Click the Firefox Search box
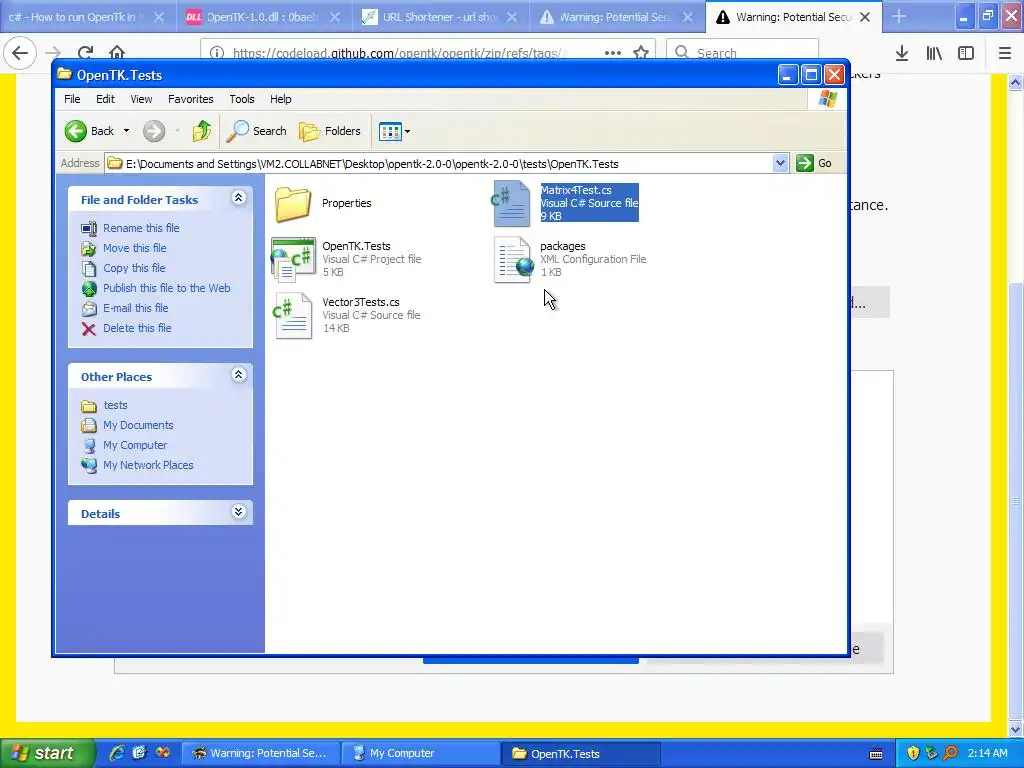1024x768 pixels. (742, 53)
